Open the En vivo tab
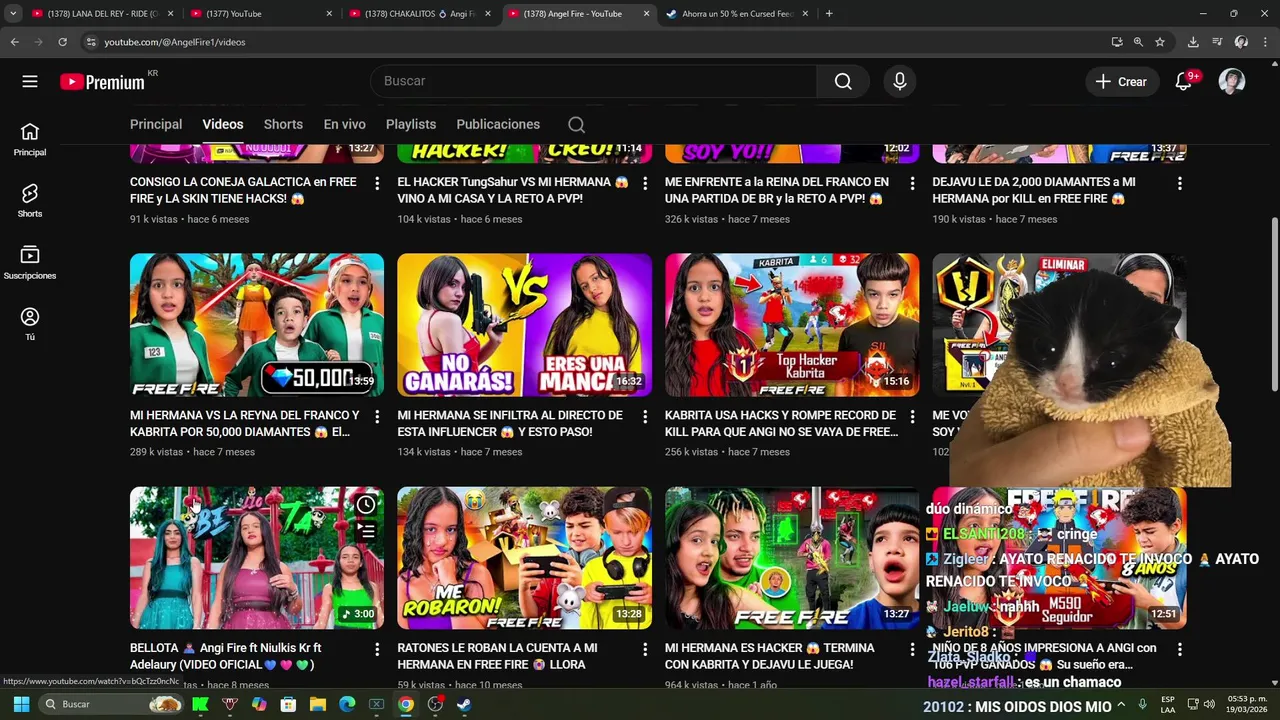Screen dimensions: 1280x720 tap(344, 124)
